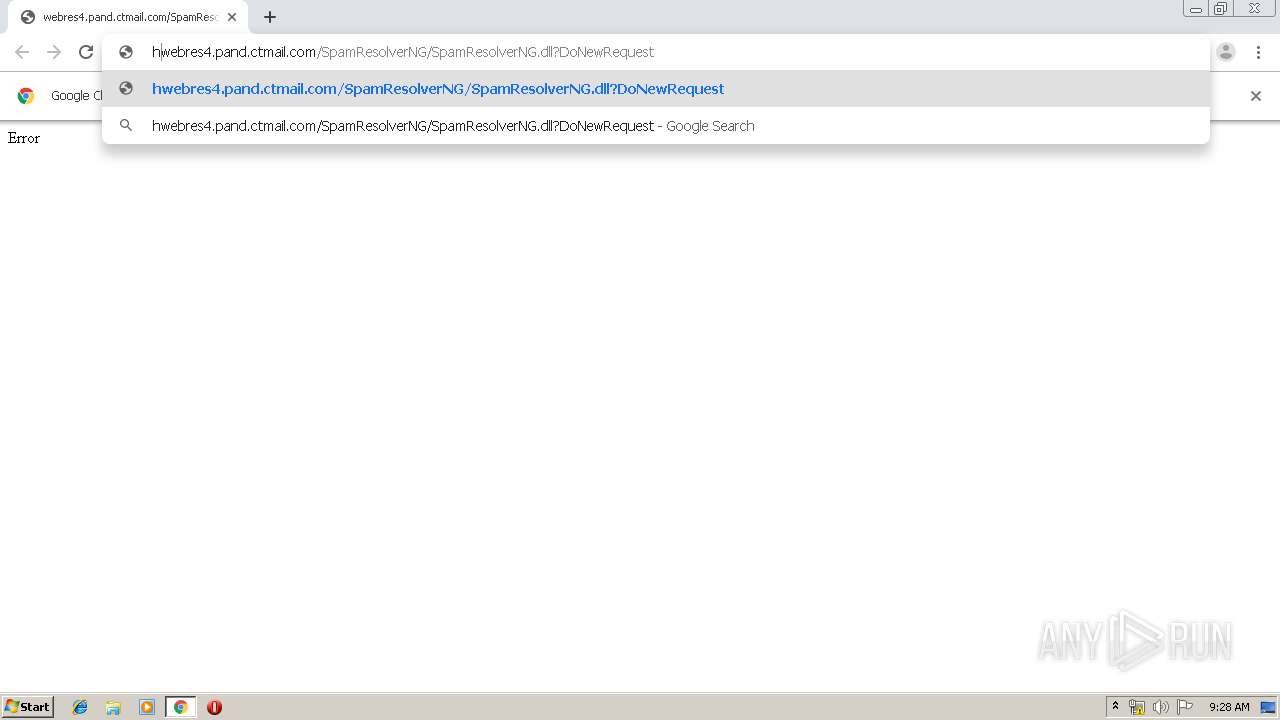Switch to Chrome taskbar button

point(180,707)
